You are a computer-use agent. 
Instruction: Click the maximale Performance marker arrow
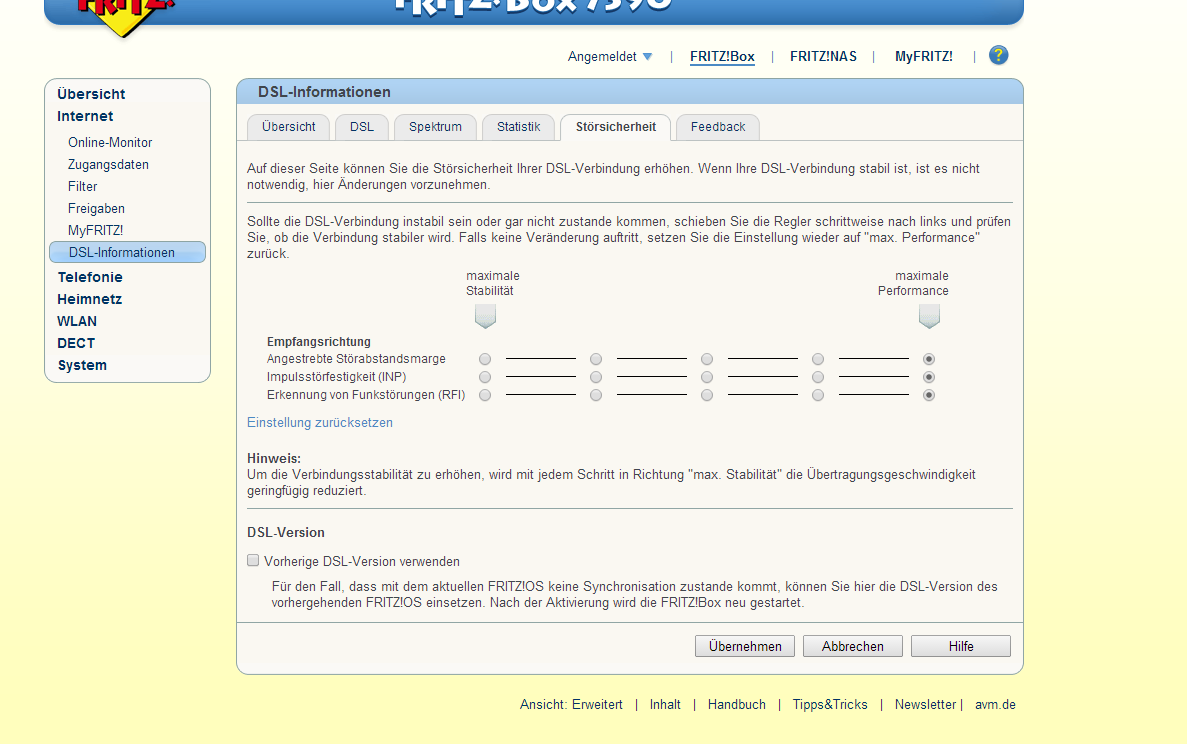point(929,316)
